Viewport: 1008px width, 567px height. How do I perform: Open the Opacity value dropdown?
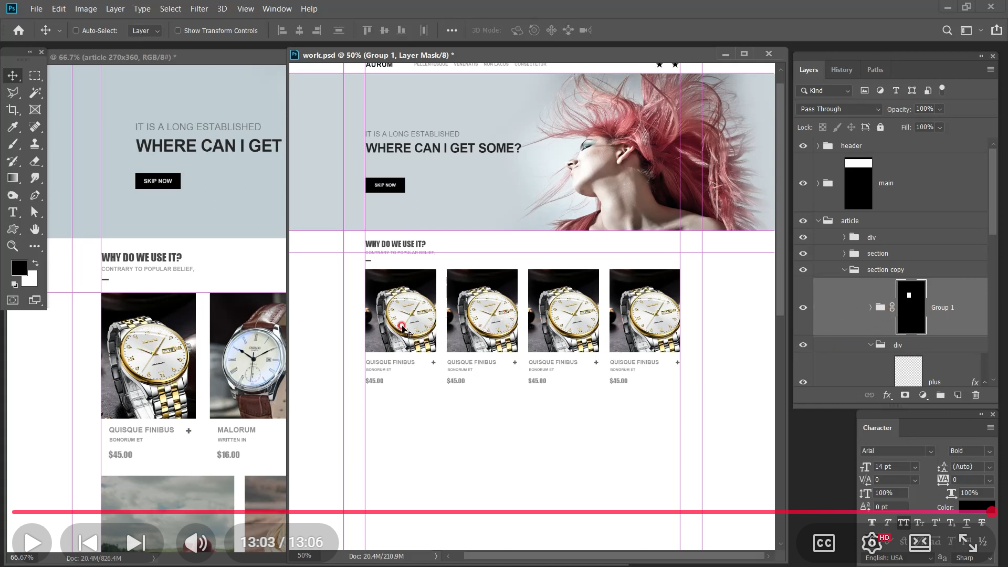[939, 109]
